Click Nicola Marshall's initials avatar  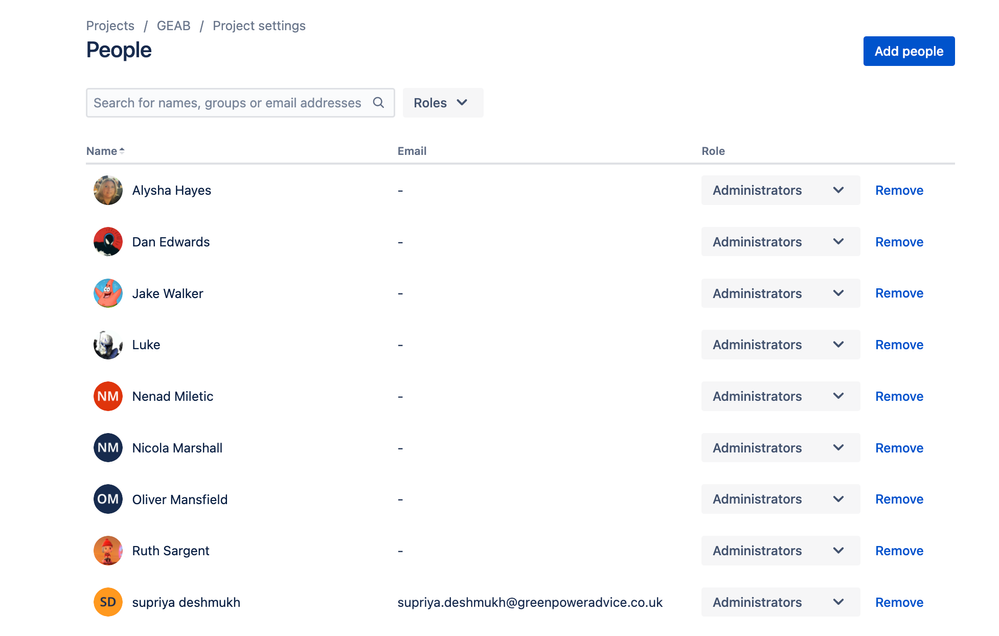(107, 447)
